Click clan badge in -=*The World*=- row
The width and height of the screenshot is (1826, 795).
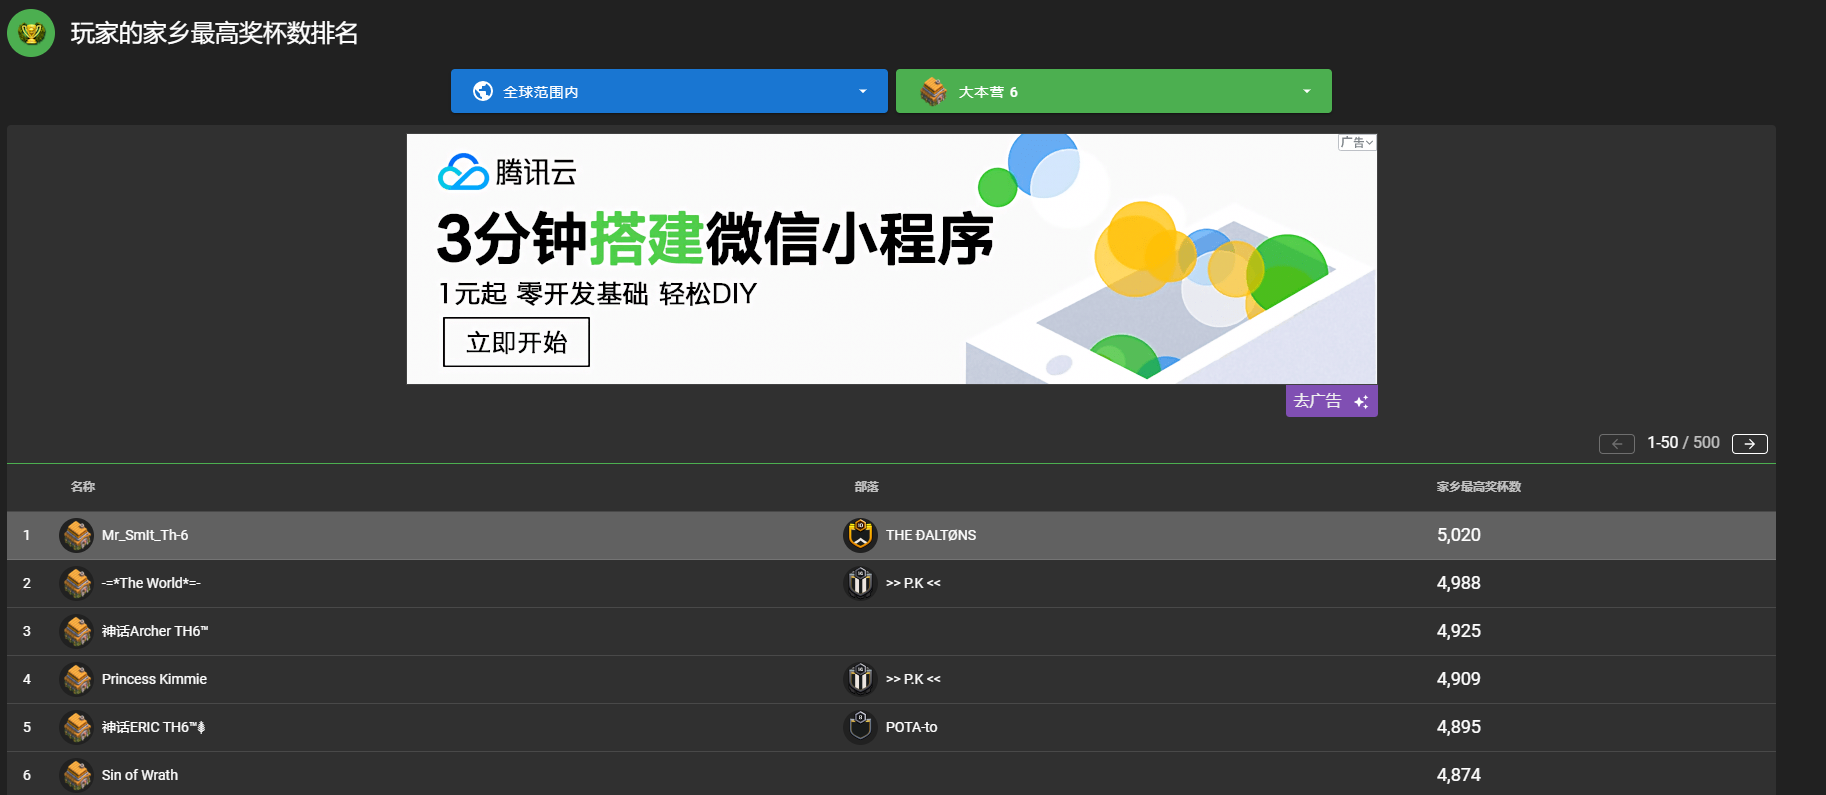point(860,583)
